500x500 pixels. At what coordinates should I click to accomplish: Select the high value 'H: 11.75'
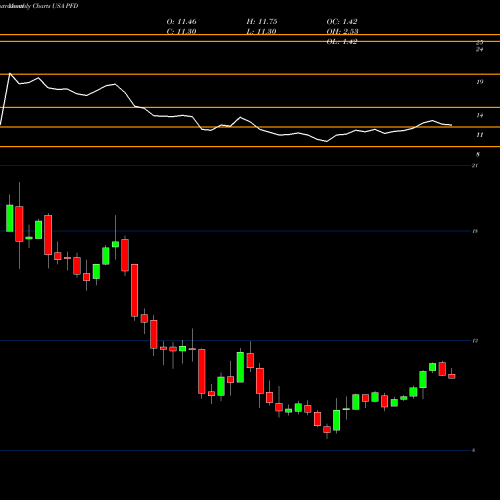262,22
